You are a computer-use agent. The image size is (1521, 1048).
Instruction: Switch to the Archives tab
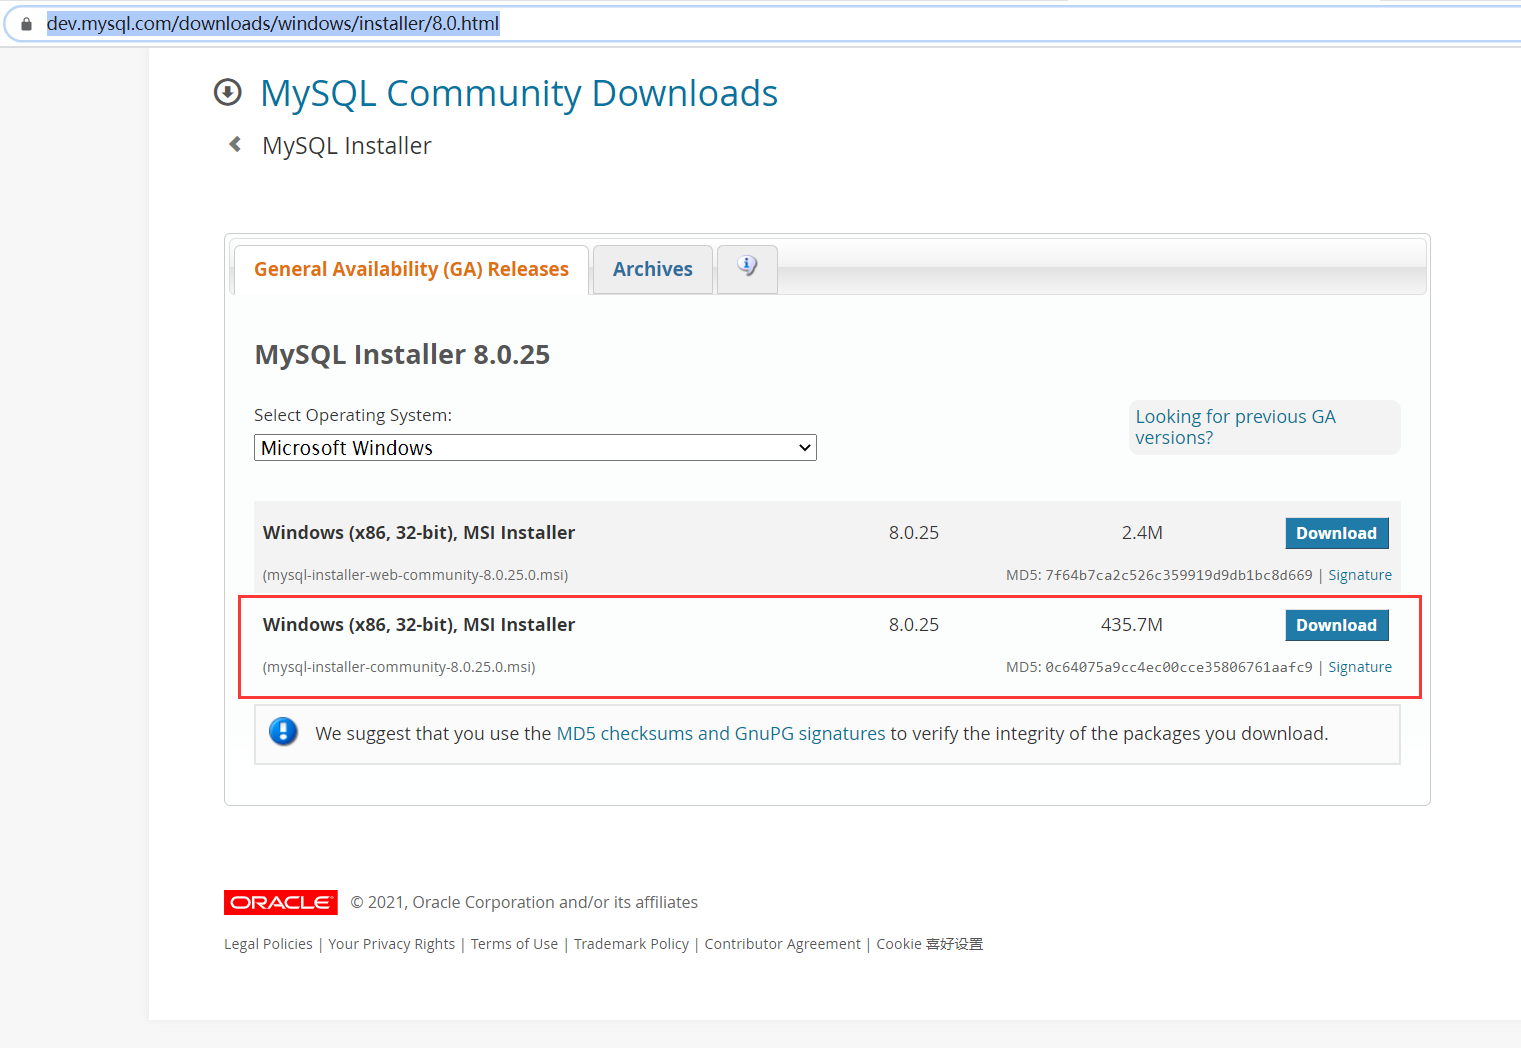click(652, 269)
